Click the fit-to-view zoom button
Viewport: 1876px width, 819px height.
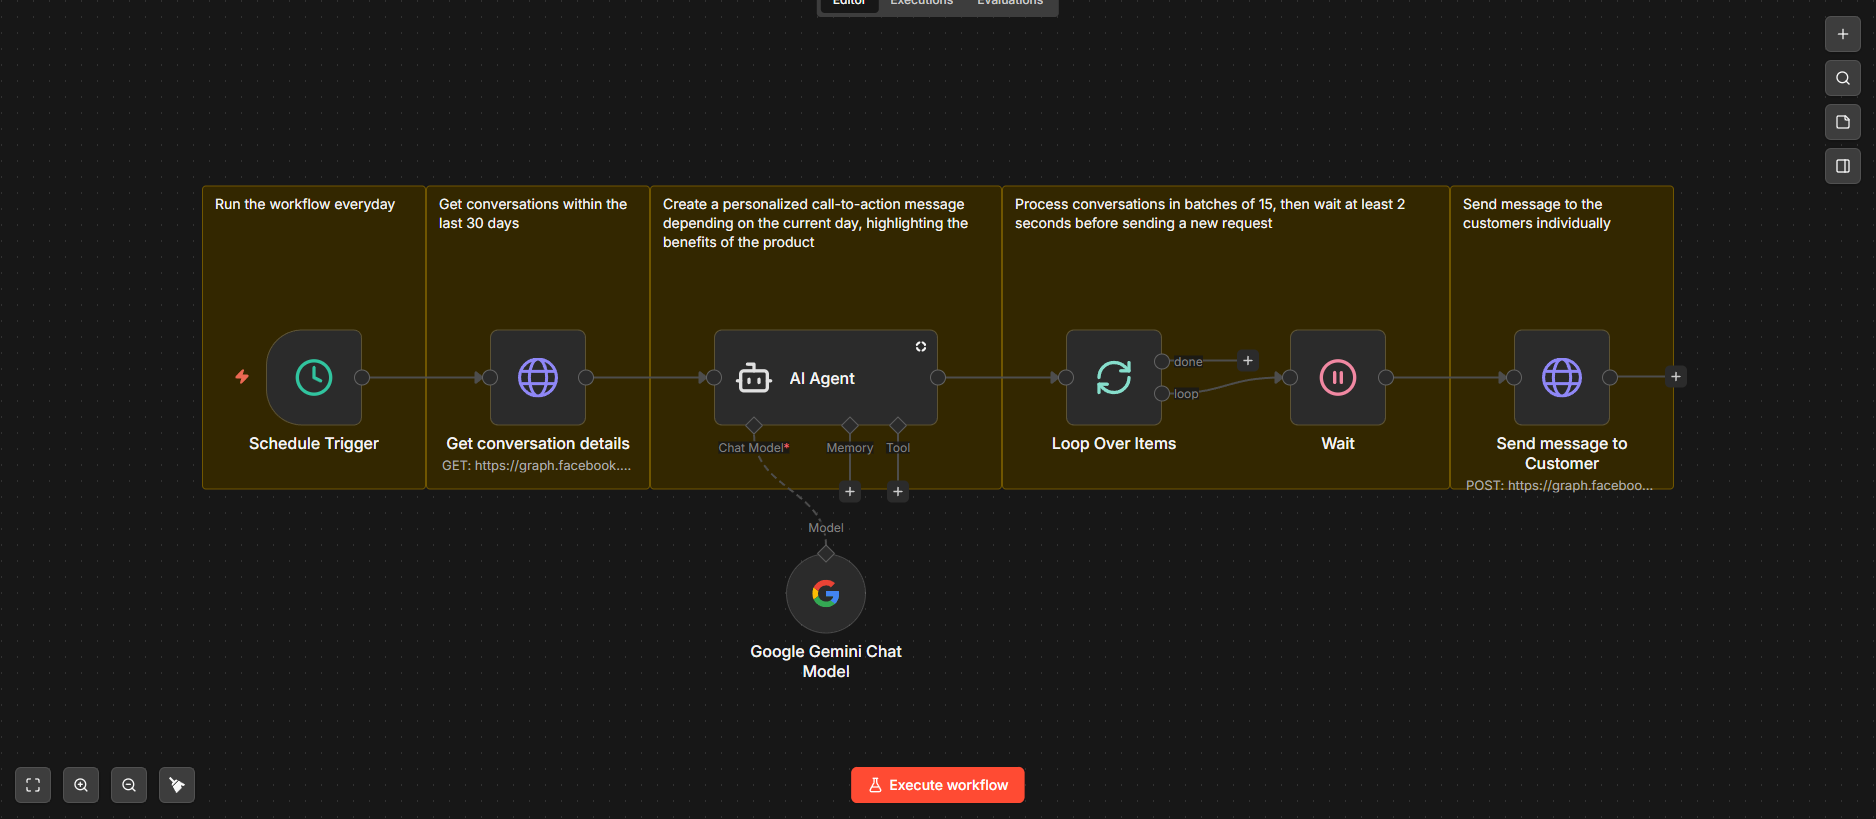33,785
